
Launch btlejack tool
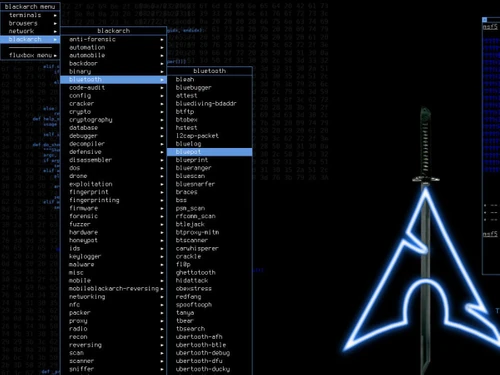(209, 224)
